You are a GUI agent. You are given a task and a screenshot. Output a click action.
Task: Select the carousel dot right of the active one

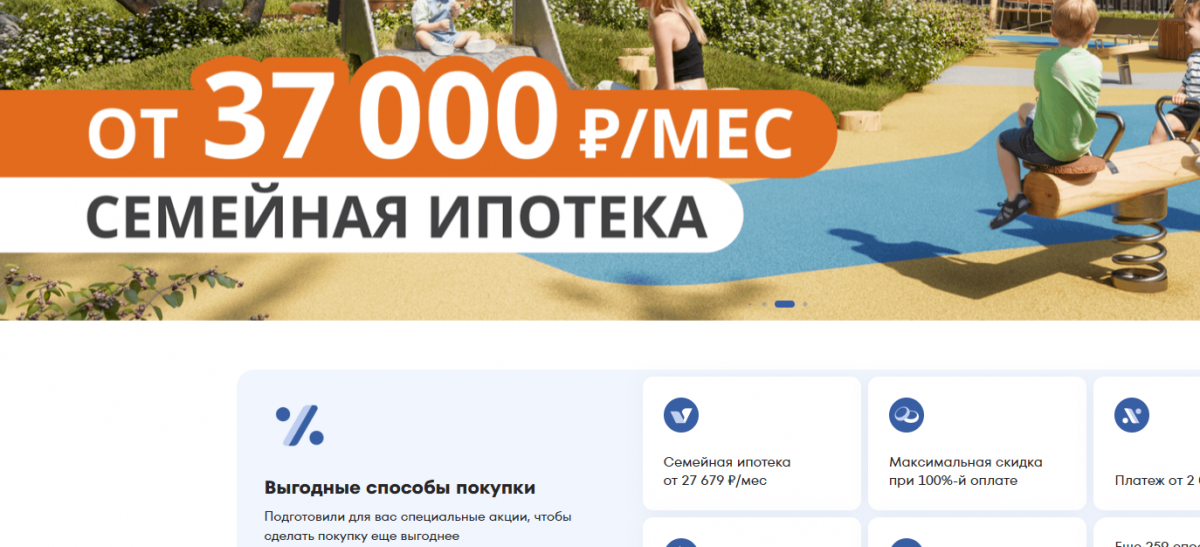(805, 303)
